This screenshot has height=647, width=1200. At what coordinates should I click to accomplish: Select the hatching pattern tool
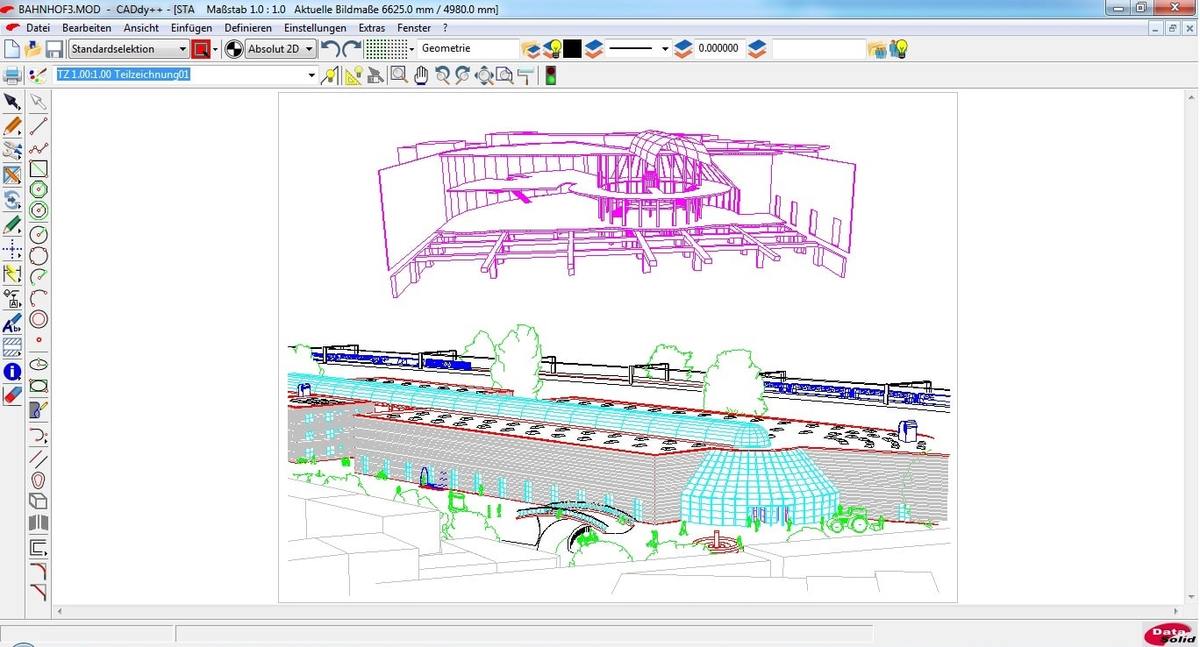pyautogui.click(x=12, y=347)
